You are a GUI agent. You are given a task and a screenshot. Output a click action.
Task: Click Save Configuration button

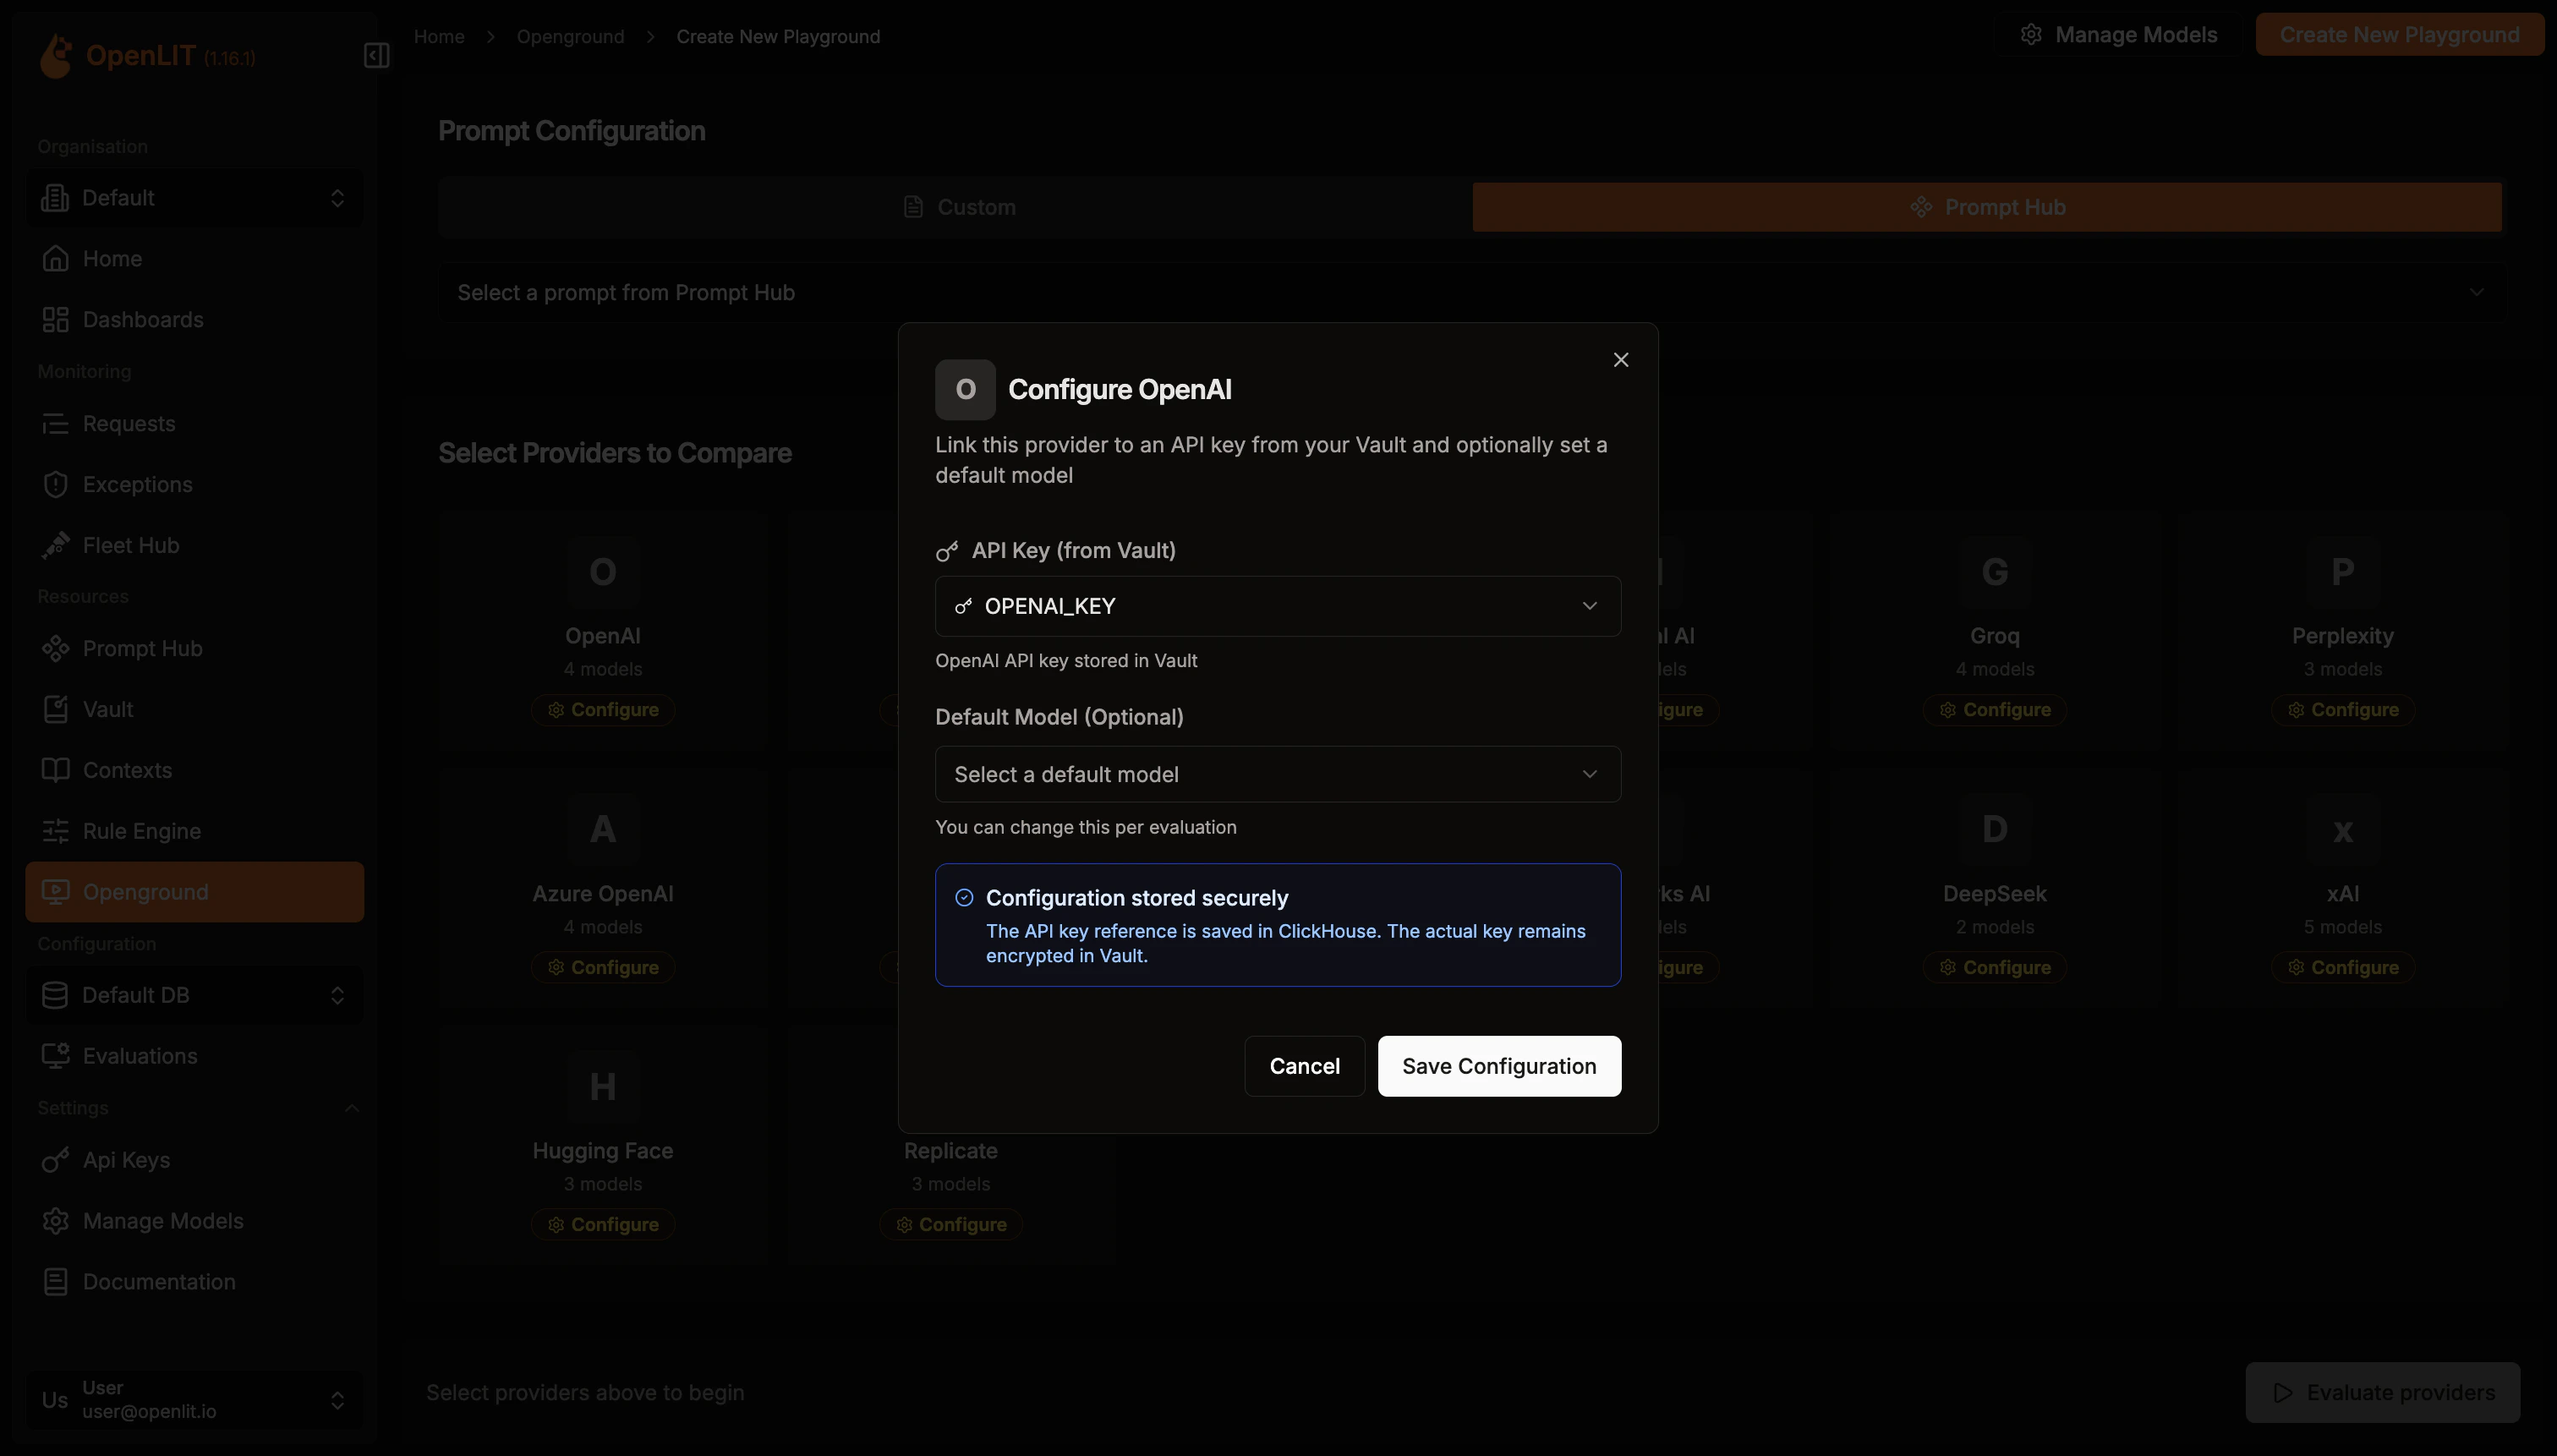[1498, 1066]
